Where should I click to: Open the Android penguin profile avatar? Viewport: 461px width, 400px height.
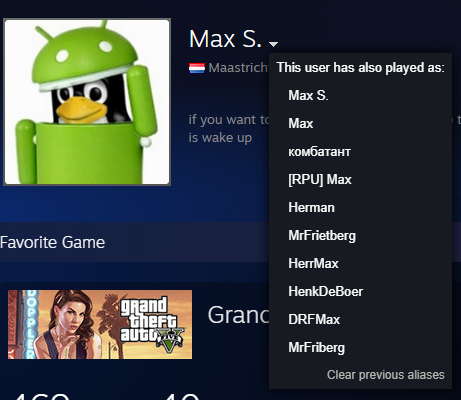(87, 102)
